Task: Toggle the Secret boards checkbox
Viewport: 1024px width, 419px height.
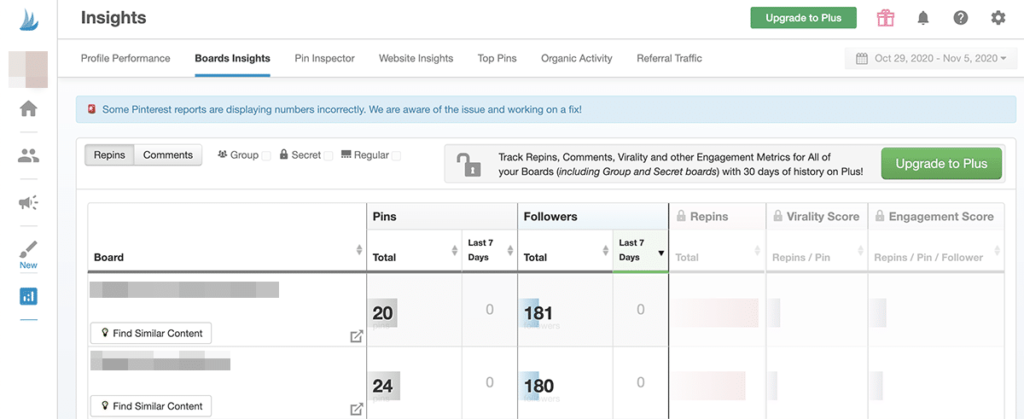Action: coord(328,156)
